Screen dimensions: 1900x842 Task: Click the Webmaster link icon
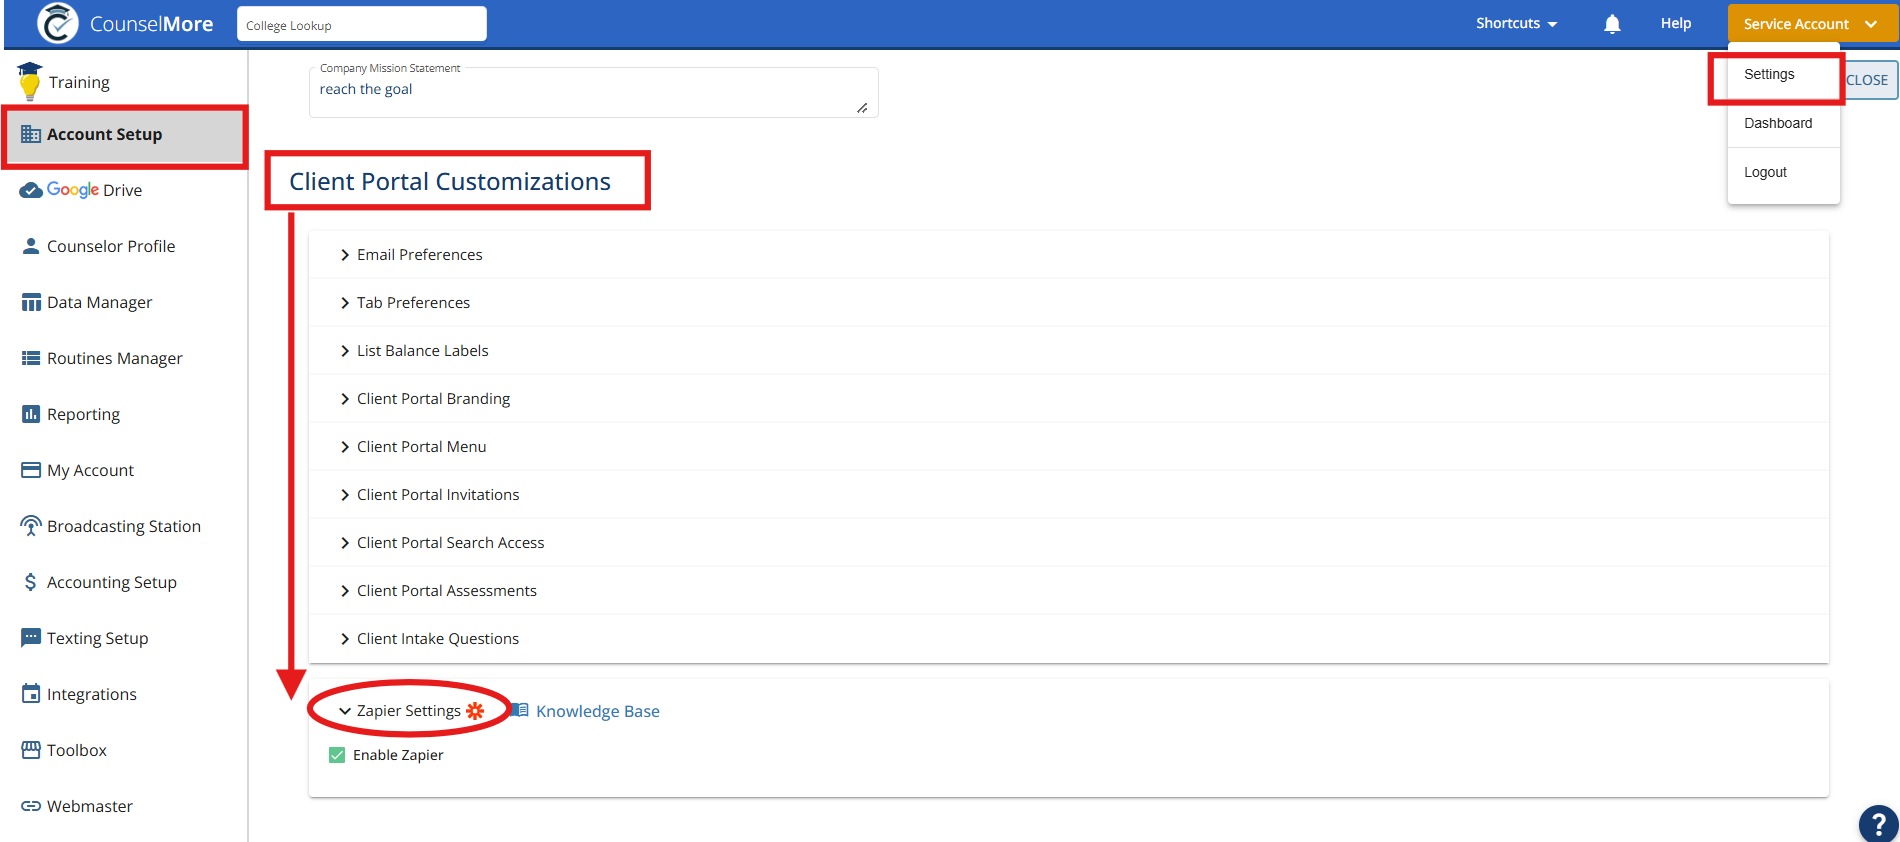pyautogui.click(x=31, y=806)
